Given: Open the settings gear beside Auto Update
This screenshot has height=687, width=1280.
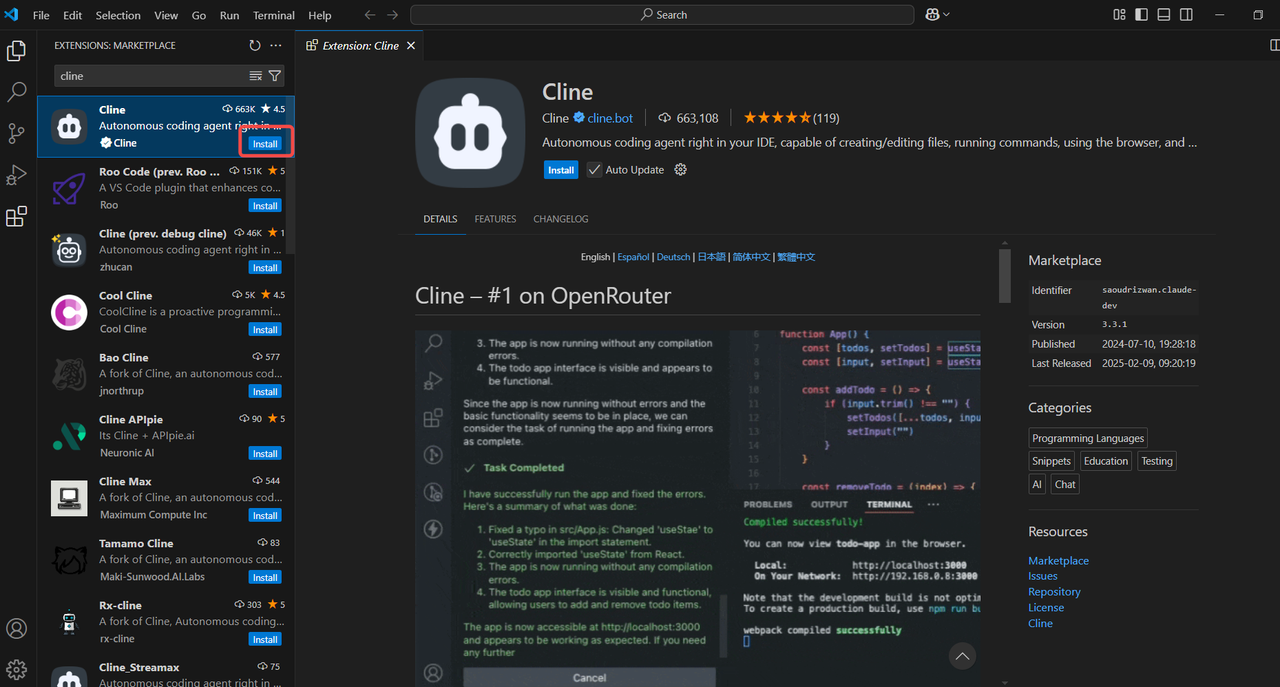Looking at the screenshot, I should (x=681, y=170).
